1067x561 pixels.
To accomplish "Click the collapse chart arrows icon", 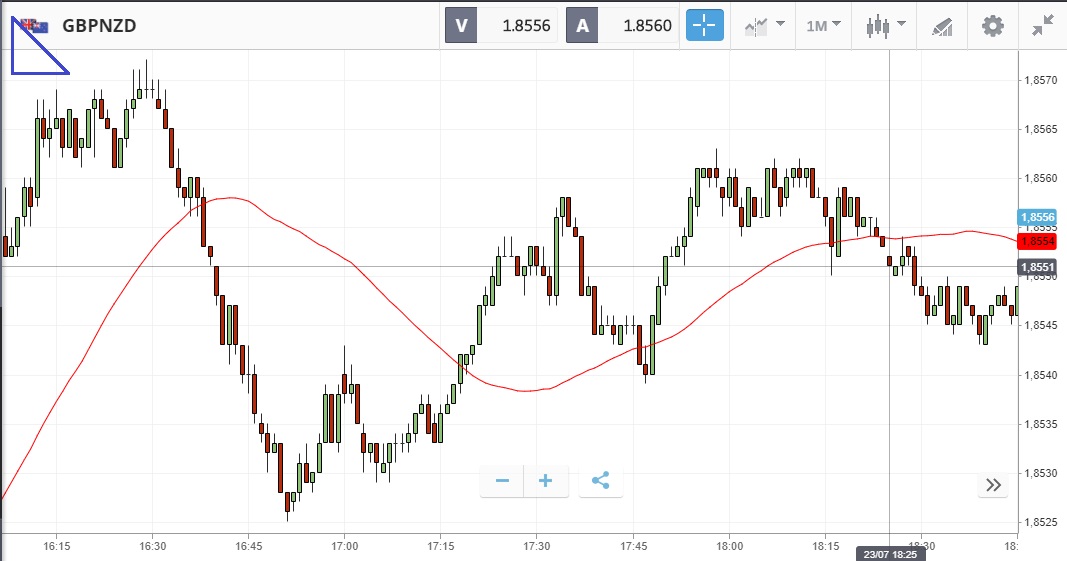I will tap(1044, 26).
